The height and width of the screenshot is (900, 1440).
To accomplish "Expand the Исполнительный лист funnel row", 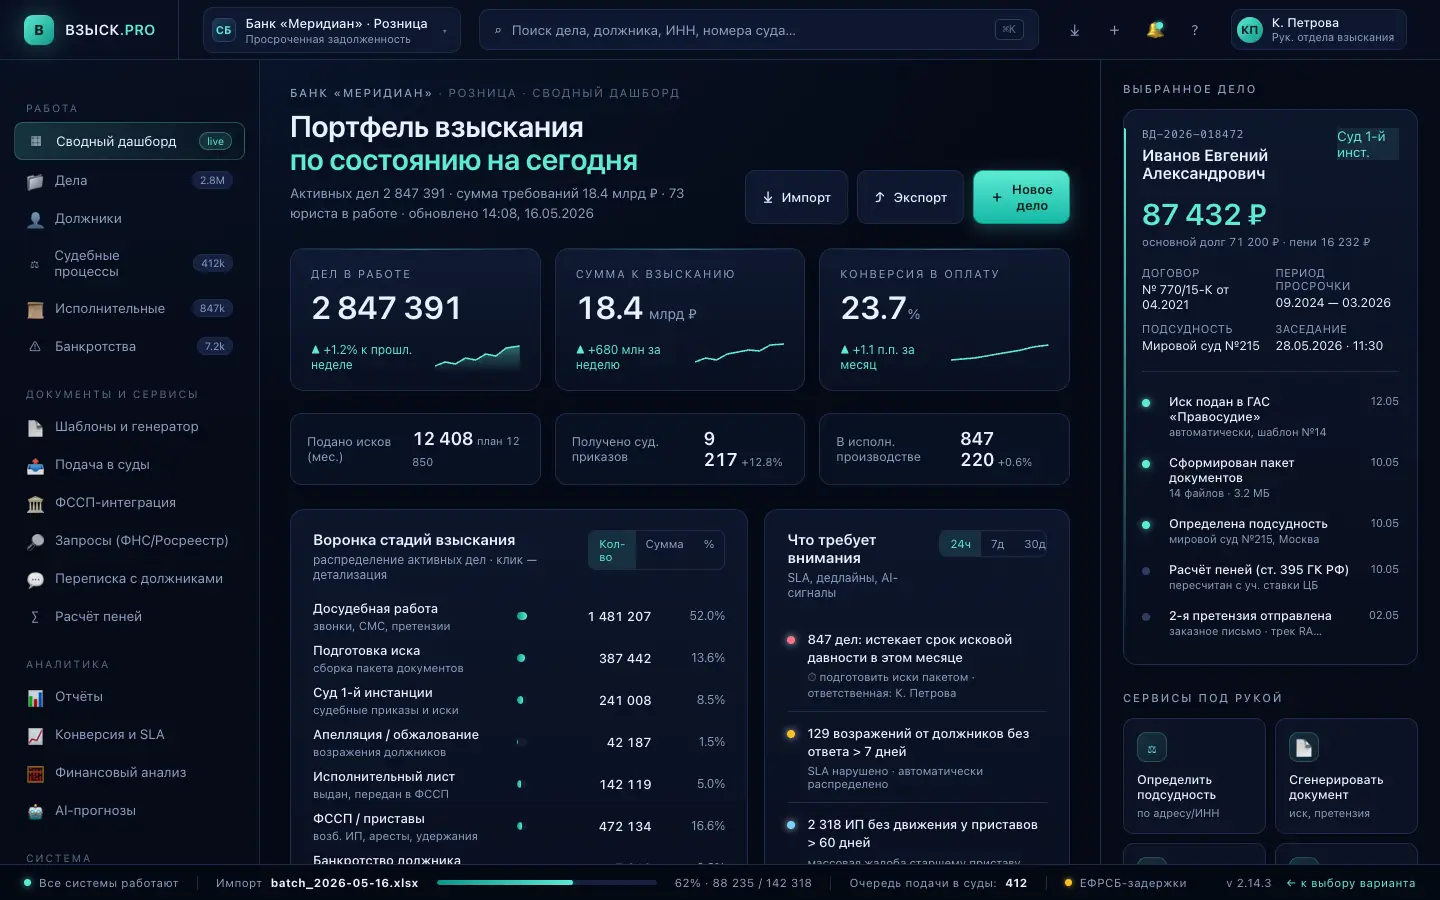I will (519, 785).
